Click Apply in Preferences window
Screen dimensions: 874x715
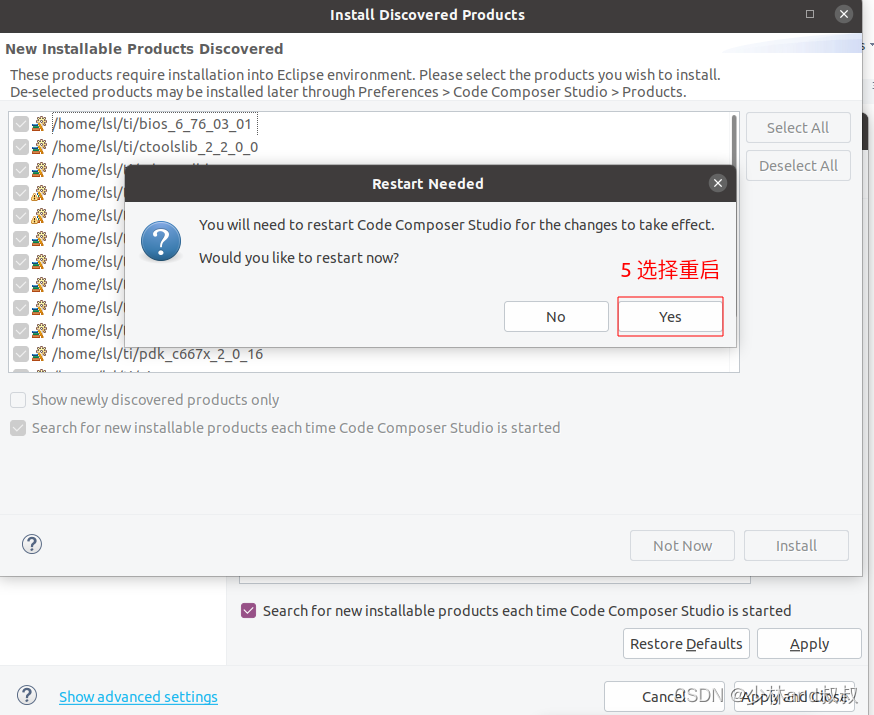[x=809, y=644]
